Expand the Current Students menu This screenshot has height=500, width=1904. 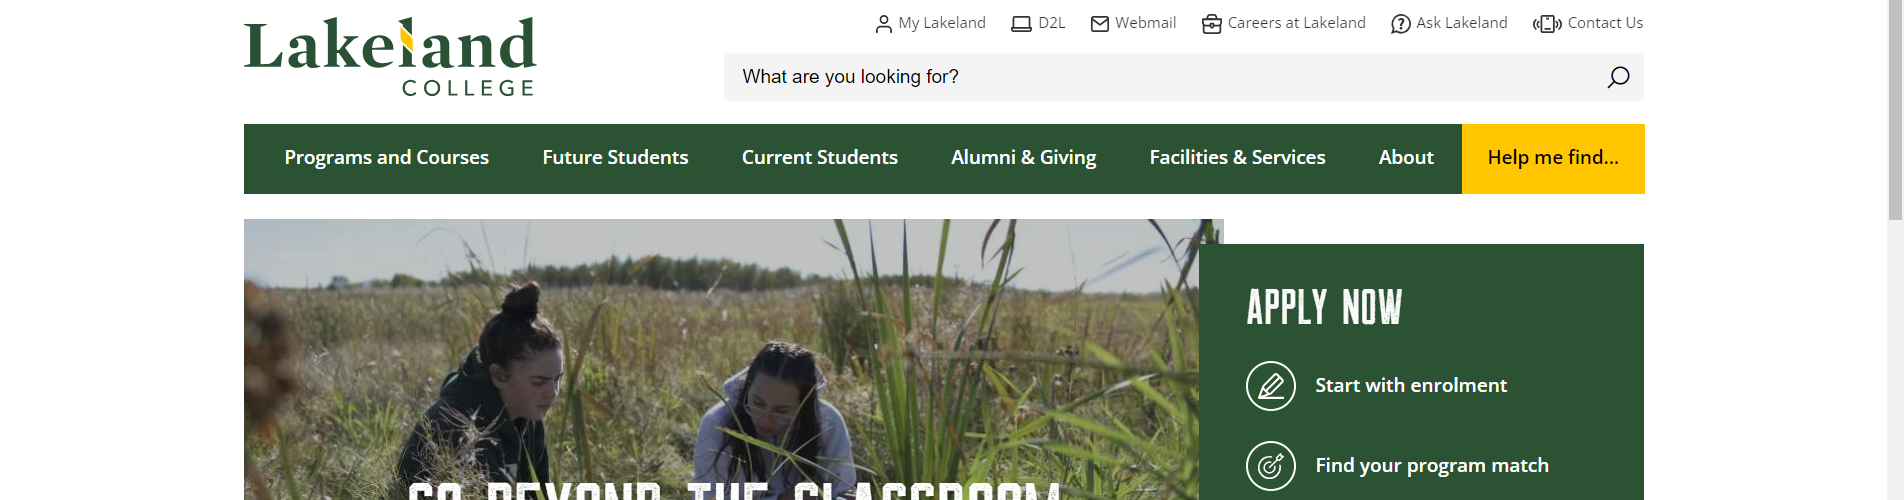[x=820, y=158]
